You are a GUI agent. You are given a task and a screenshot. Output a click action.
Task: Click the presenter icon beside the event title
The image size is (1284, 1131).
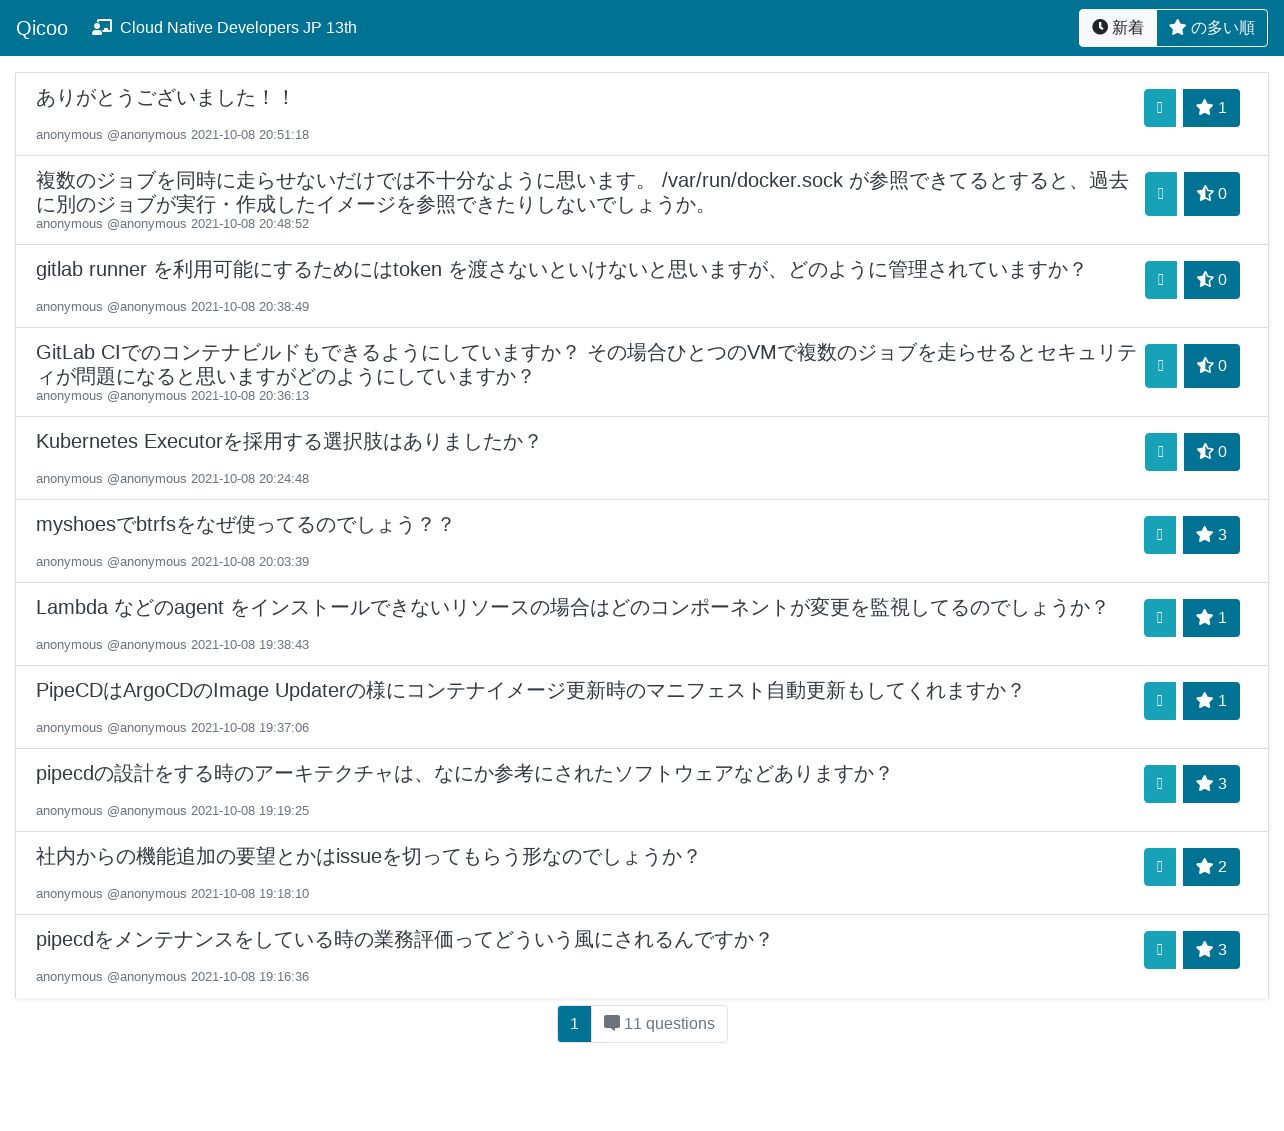coord(102,28)
